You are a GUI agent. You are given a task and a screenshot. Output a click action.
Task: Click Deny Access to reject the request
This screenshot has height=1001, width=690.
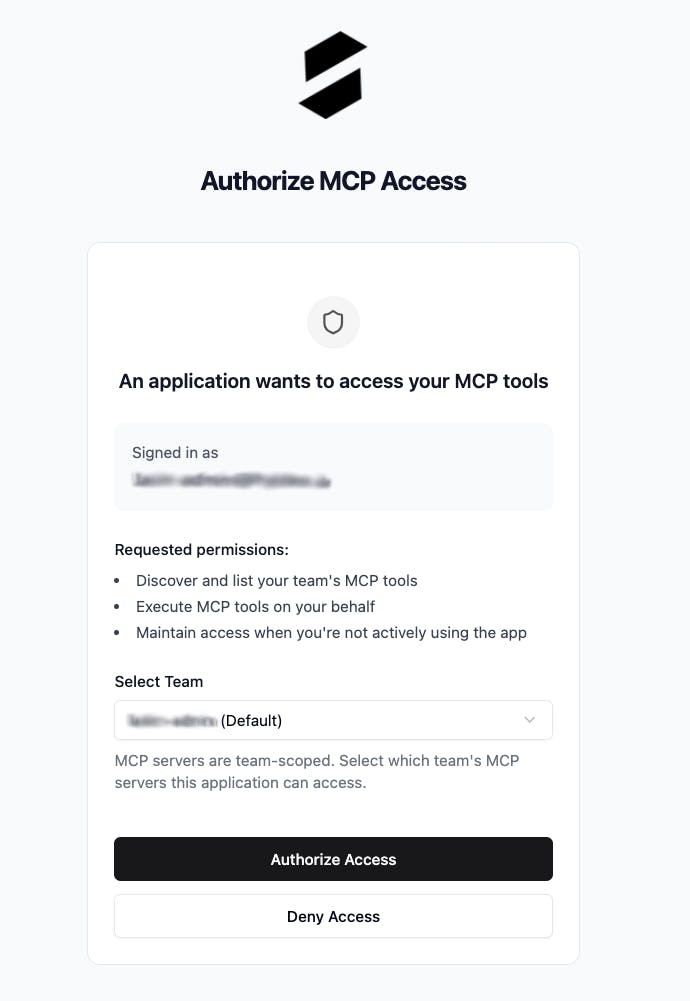click(333, 916)
